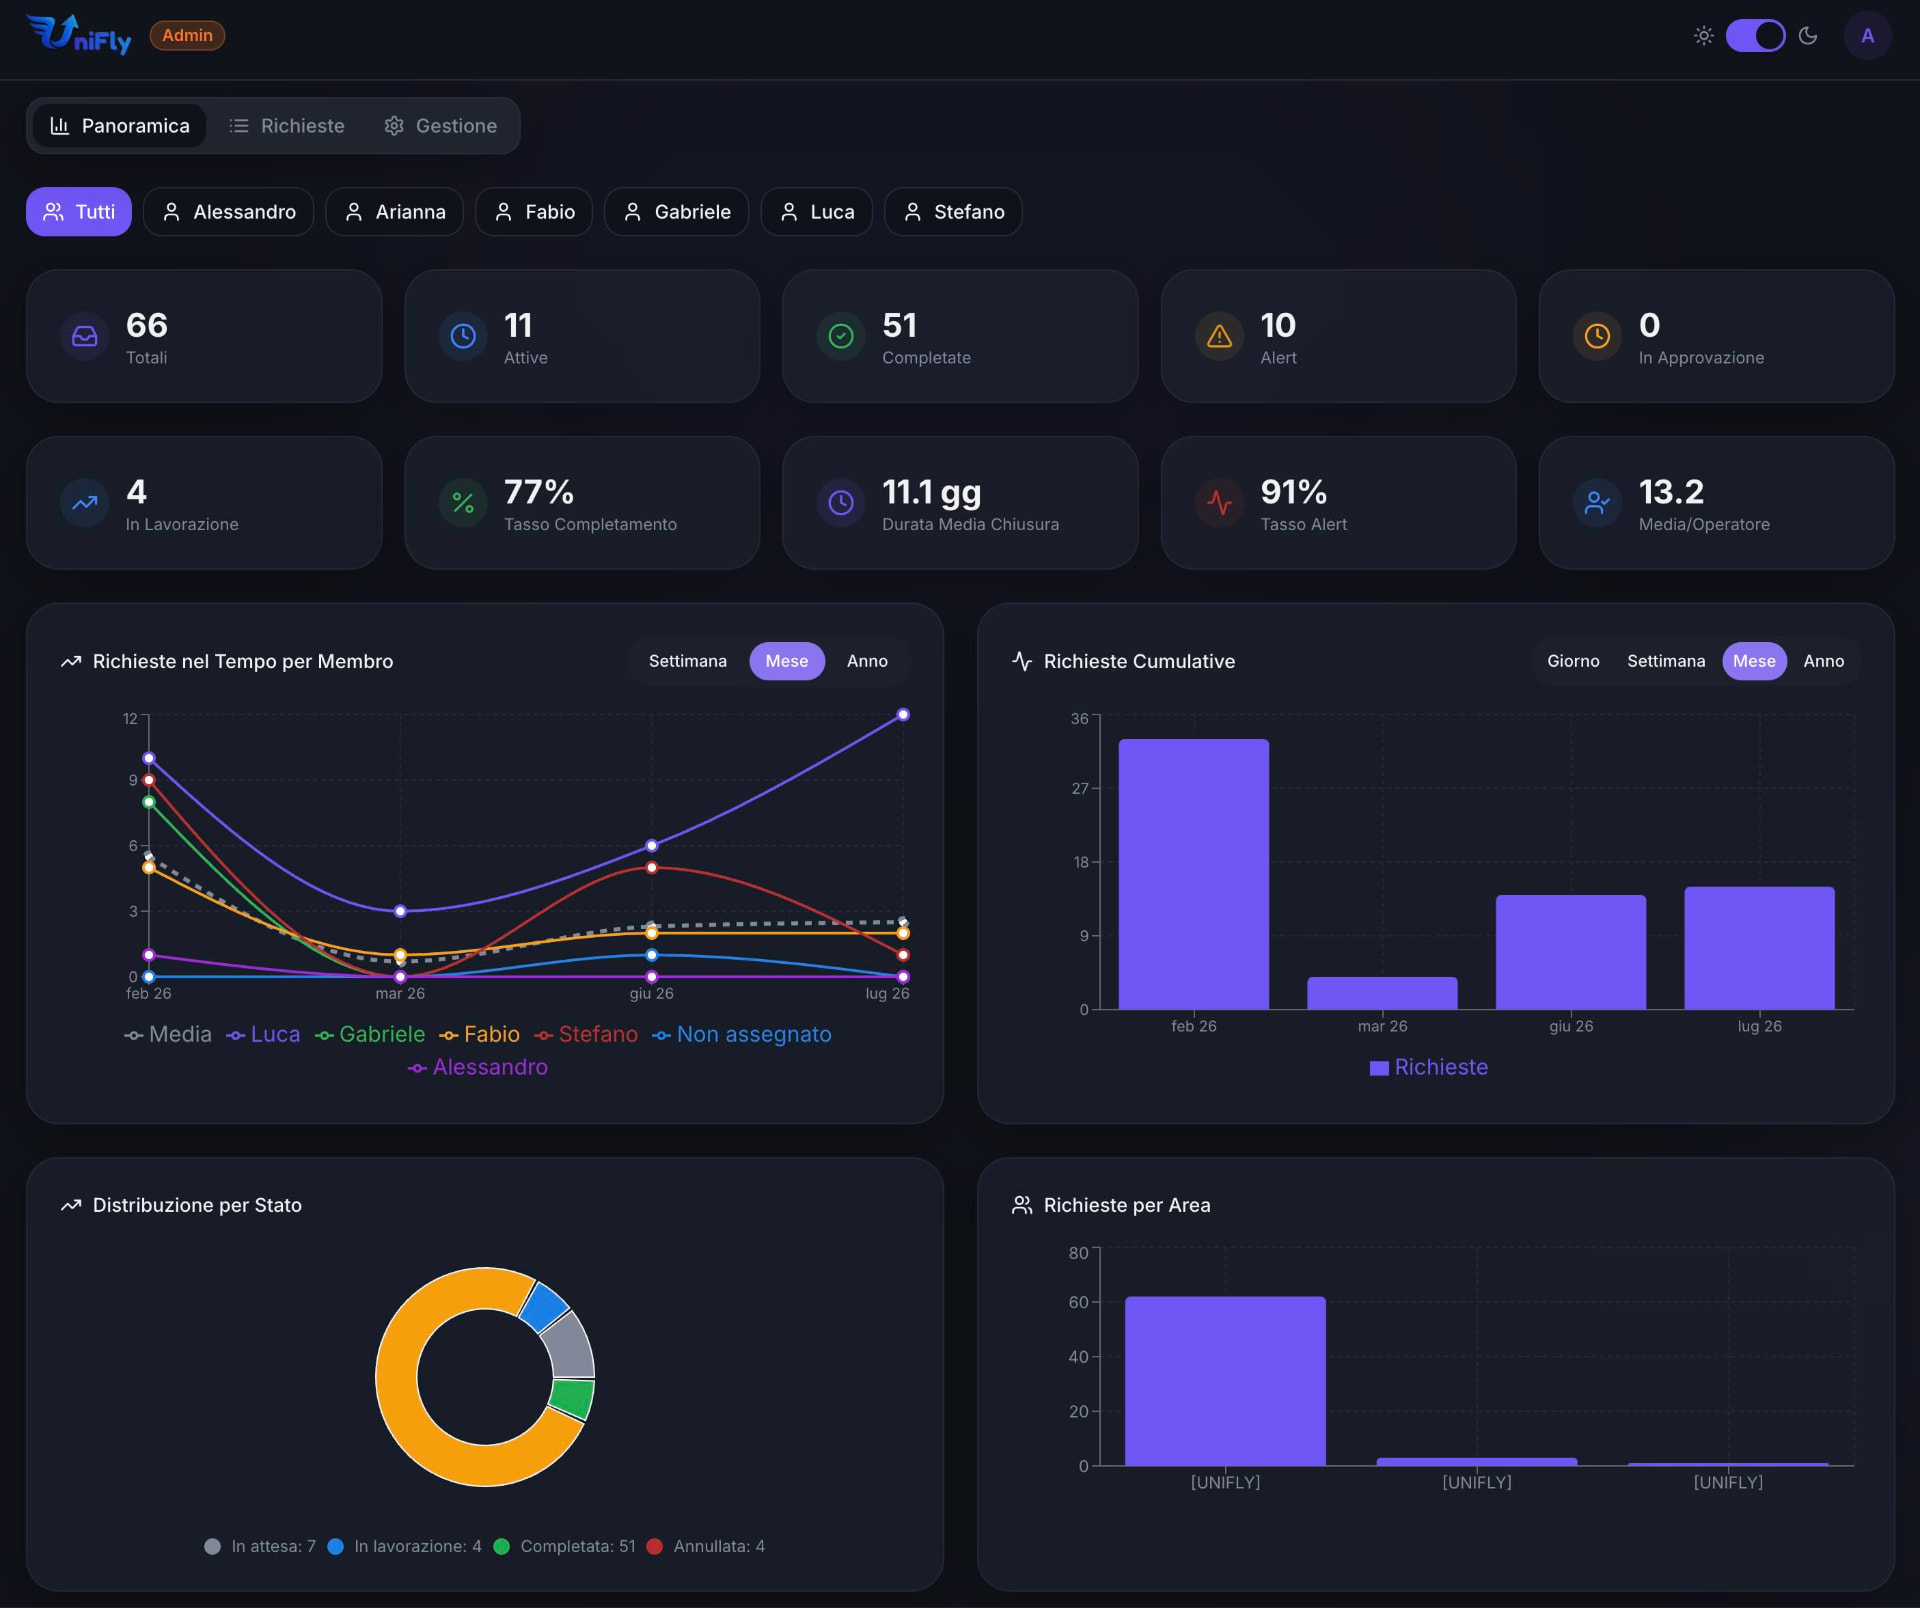Click the inbox icon on Totali card
This screenshot has height=1608, width=1920.
pyautogui.click(x=85, y=336)
